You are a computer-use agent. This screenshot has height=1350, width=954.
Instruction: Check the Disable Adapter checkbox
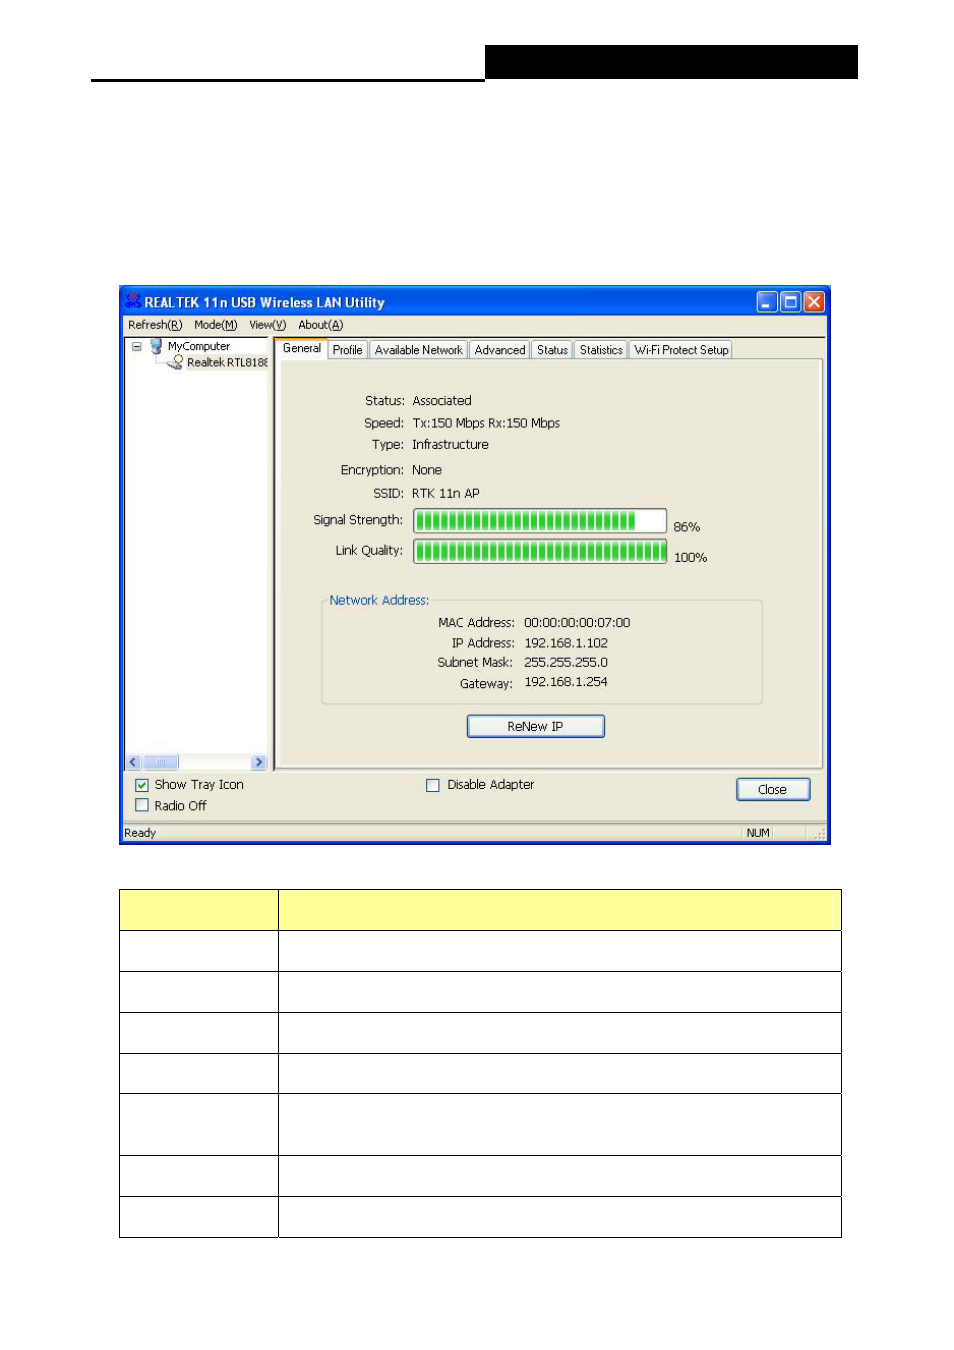(433, 785)
